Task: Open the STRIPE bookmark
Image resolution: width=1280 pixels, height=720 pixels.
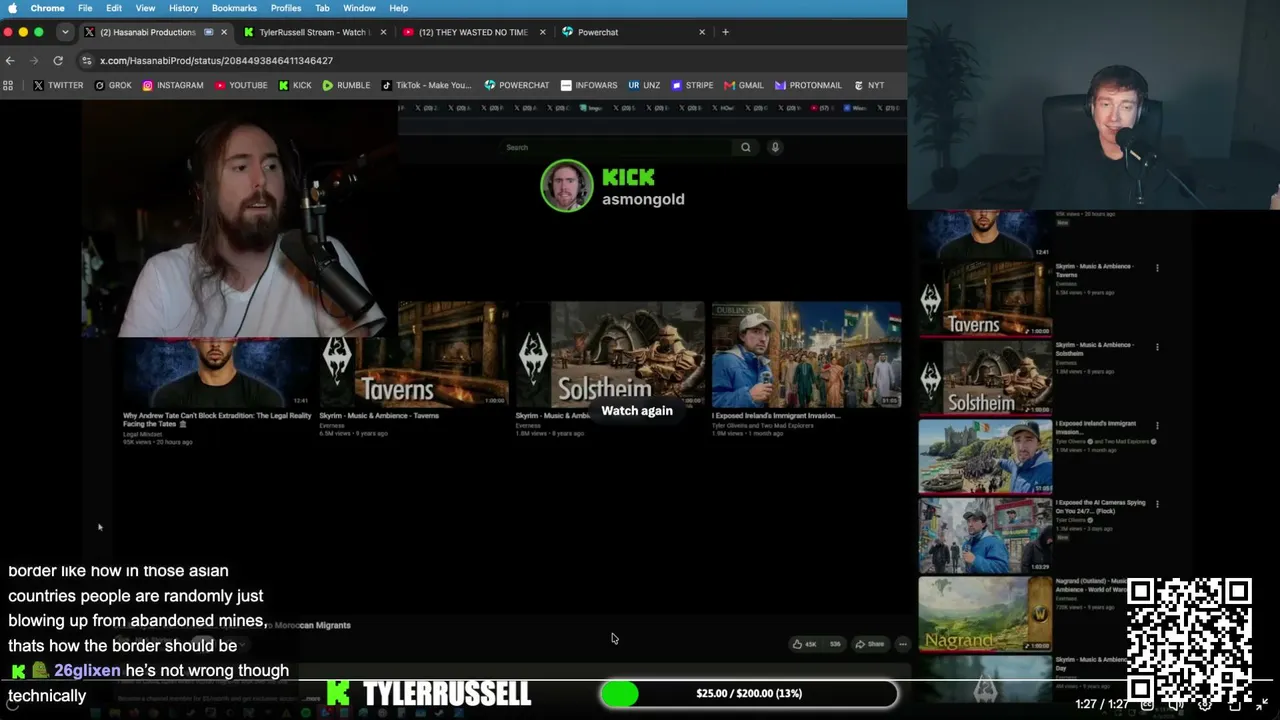Action: coord(692,85)
